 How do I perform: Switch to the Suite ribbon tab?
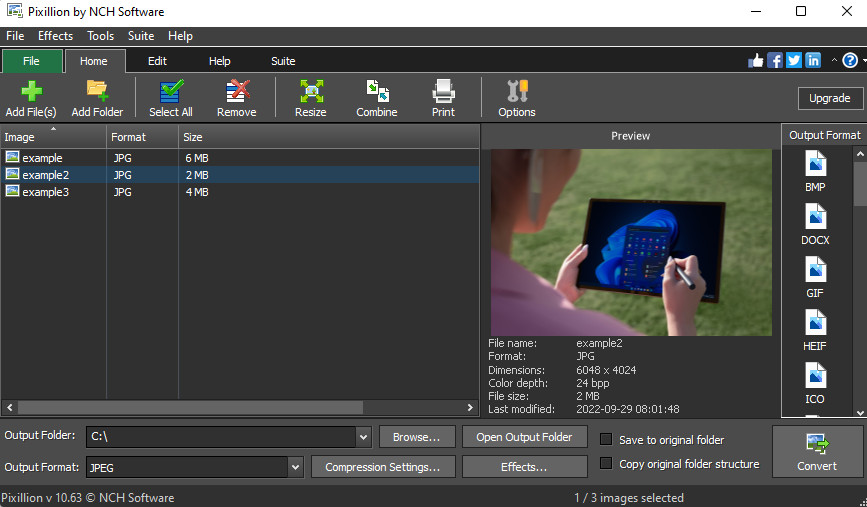coord(283,61)
